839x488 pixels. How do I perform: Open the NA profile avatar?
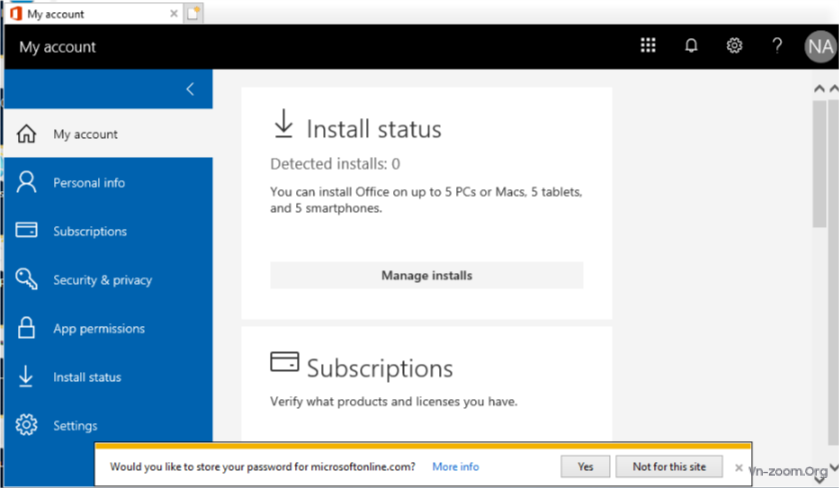820,47
